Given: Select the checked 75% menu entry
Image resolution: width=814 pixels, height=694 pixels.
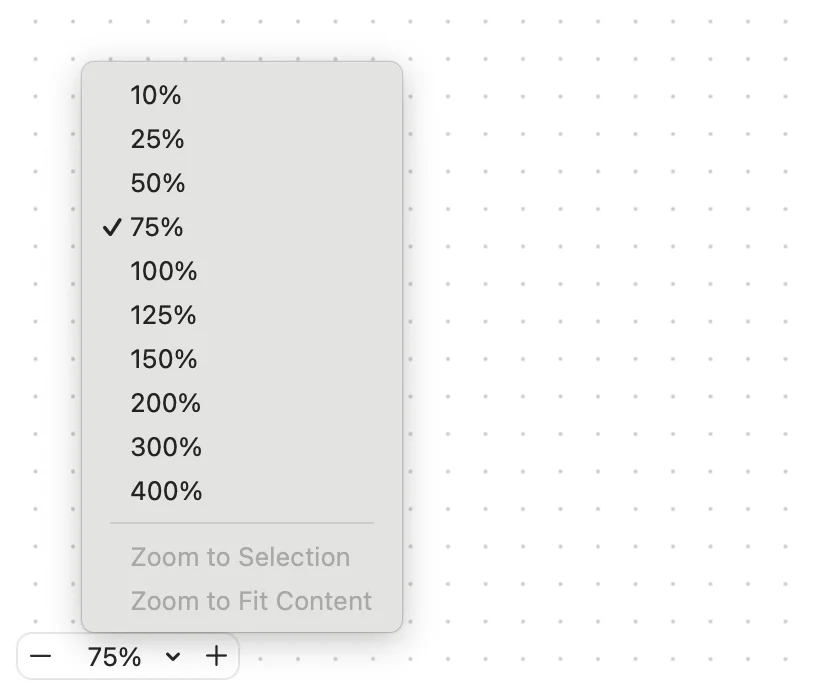Looking at the screenshot, I should (158, 228).
